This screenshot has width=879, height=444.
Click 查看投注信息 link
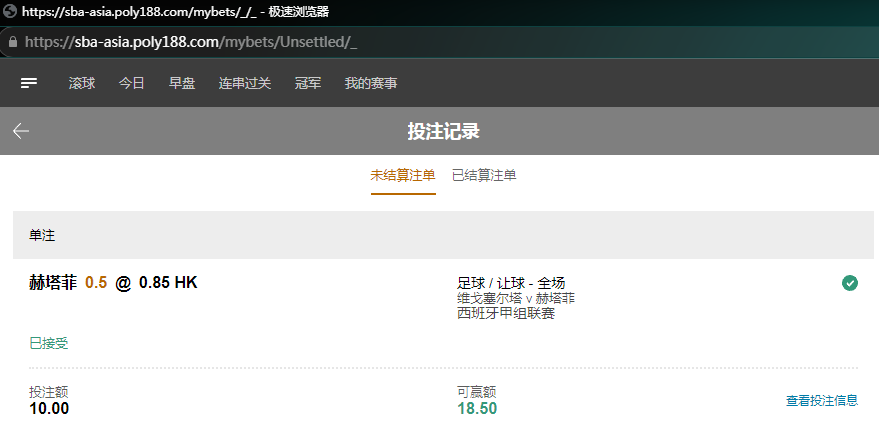tap(822, 401)
